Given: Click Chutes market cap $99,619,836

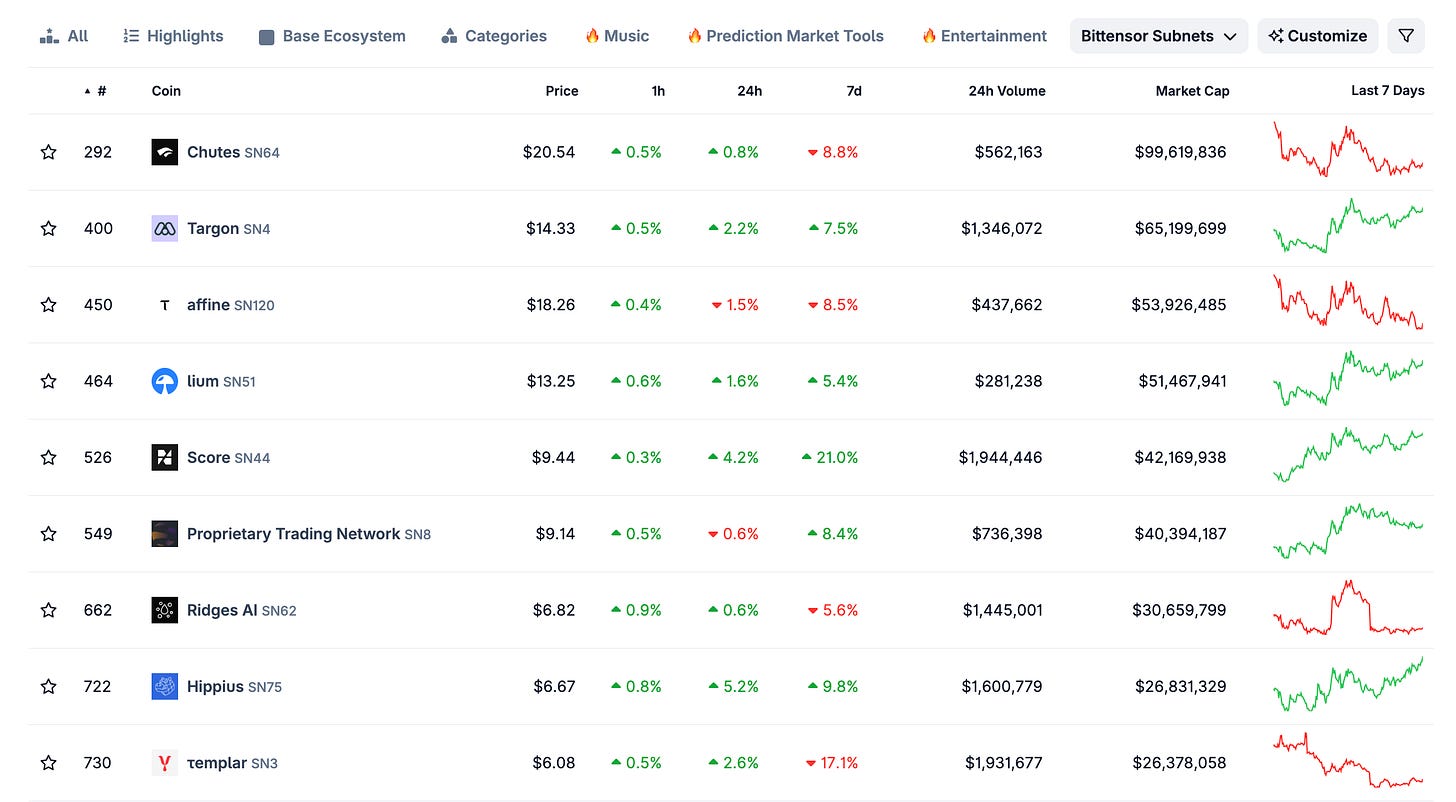Looking at the screenshot, I should 1180,152.
